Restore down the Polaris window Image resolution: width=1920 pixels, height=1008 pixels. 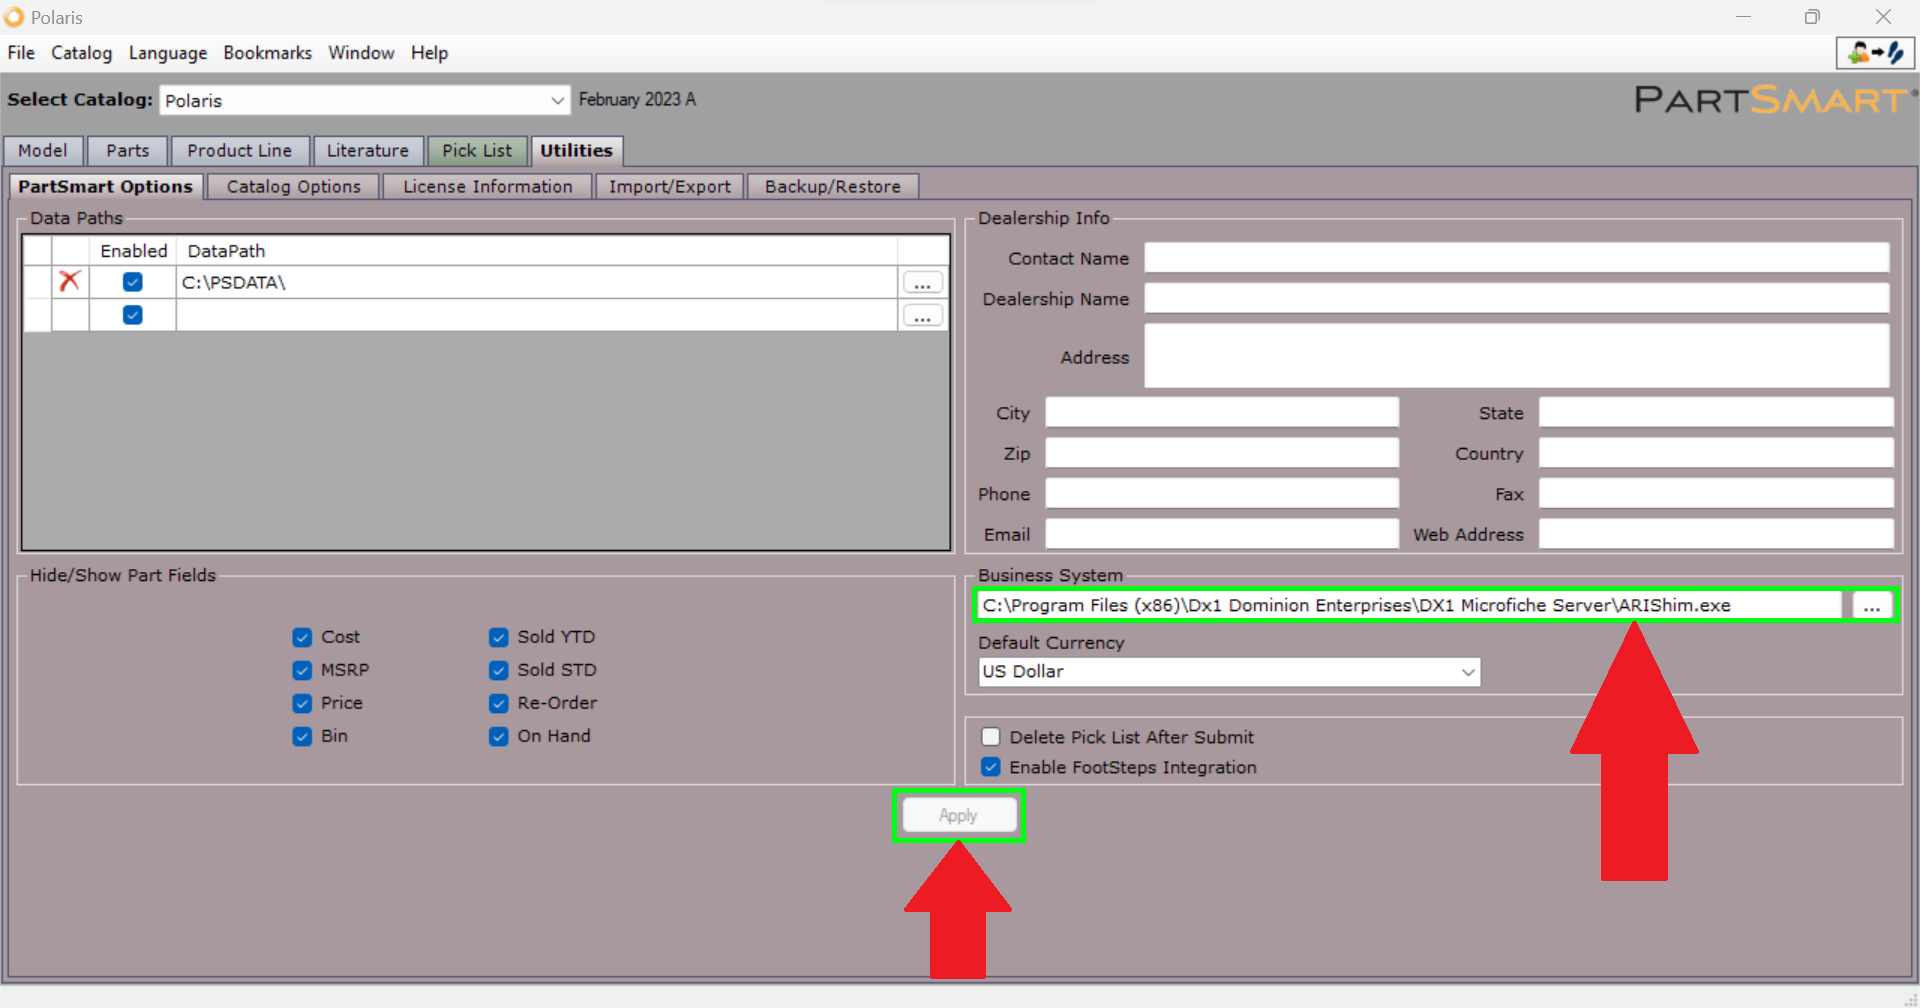tap(1812, 17)
